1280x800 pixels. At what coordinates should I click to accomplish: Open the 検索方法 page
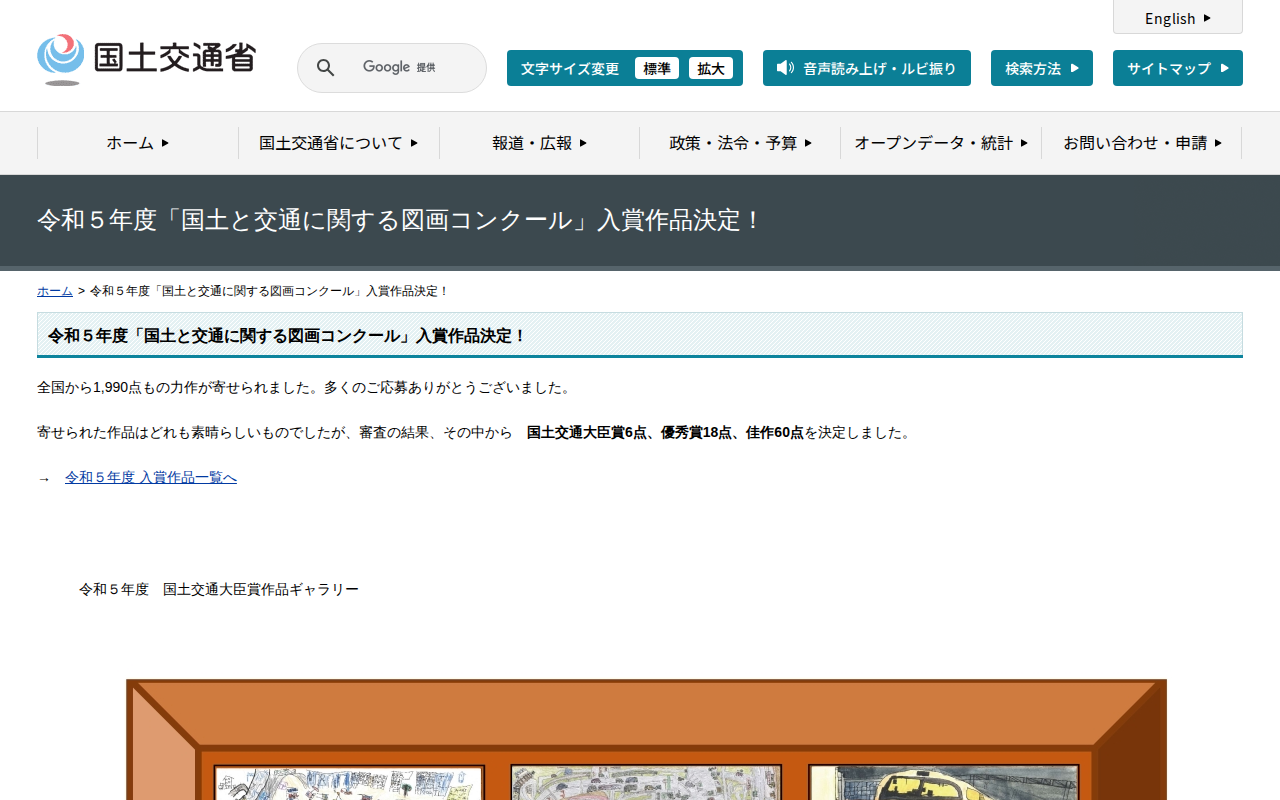point(1041,68)
